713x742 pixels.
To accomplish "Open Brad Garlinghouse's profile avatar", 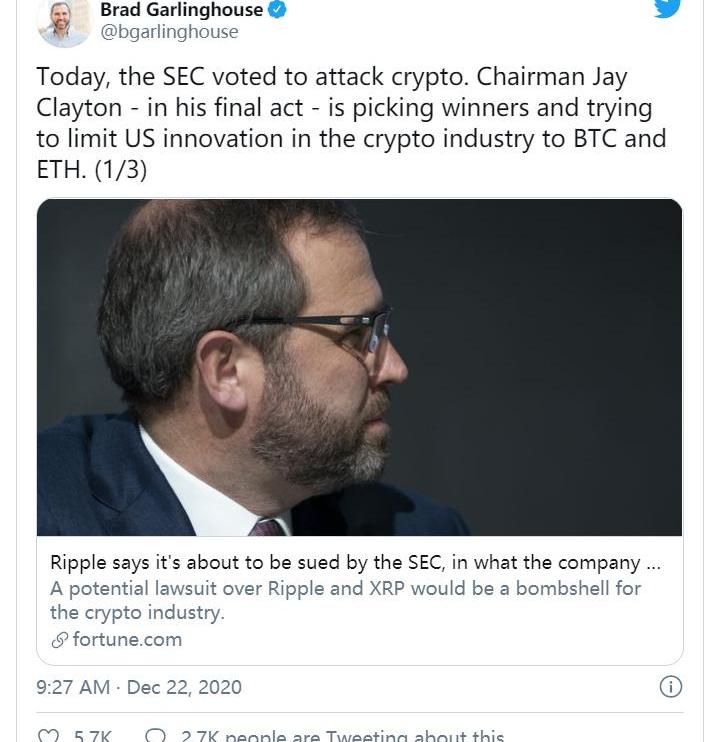I will tap(64, 20).
